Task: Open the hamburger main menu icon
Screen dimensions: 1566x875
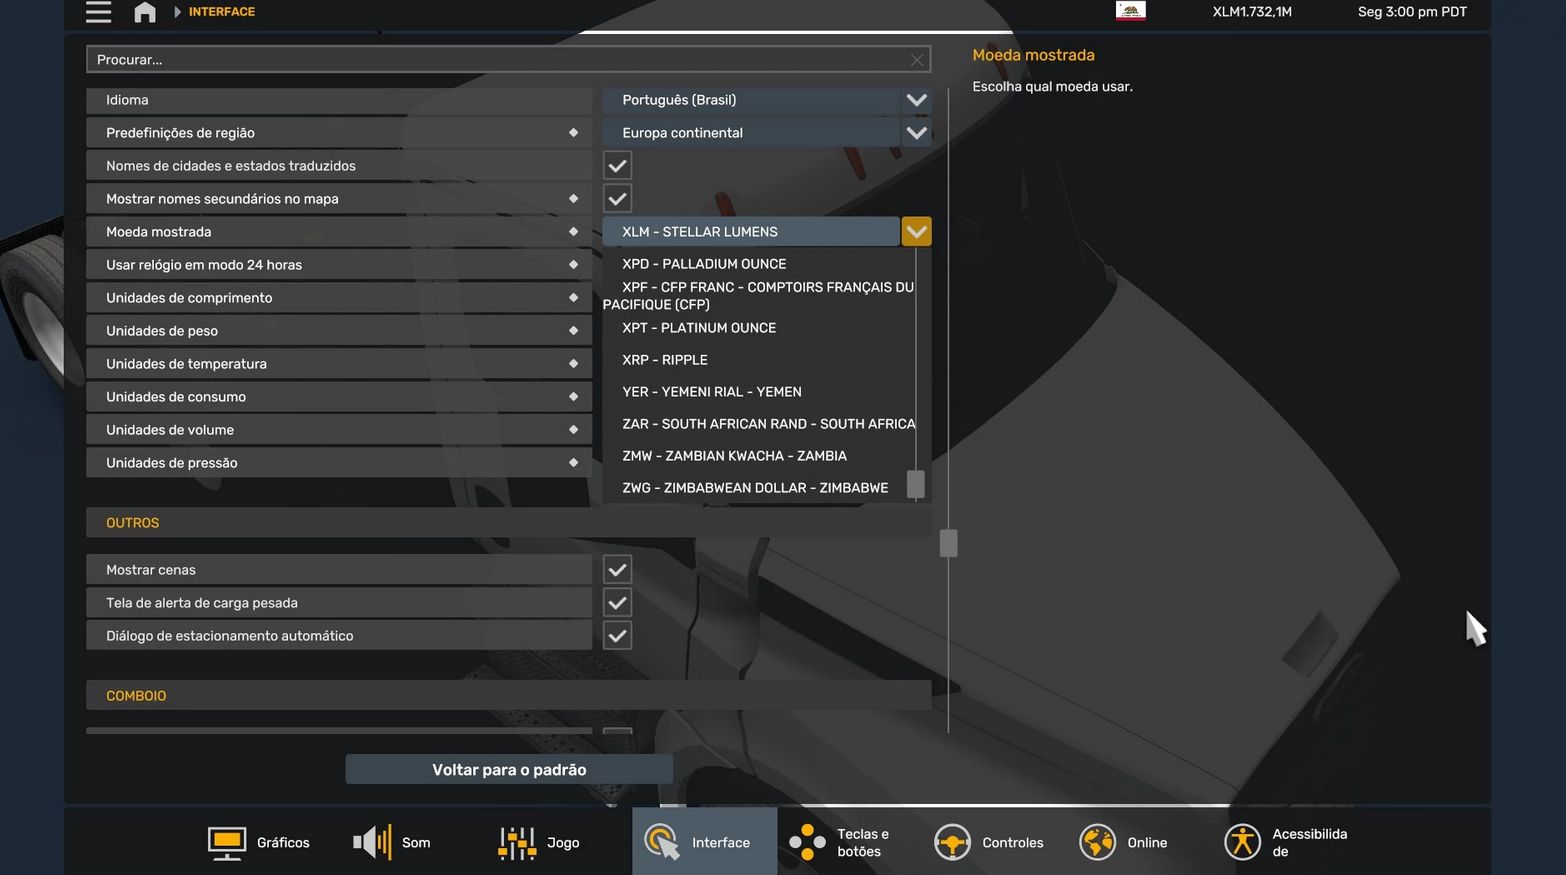Action: (x=98, y=12)
